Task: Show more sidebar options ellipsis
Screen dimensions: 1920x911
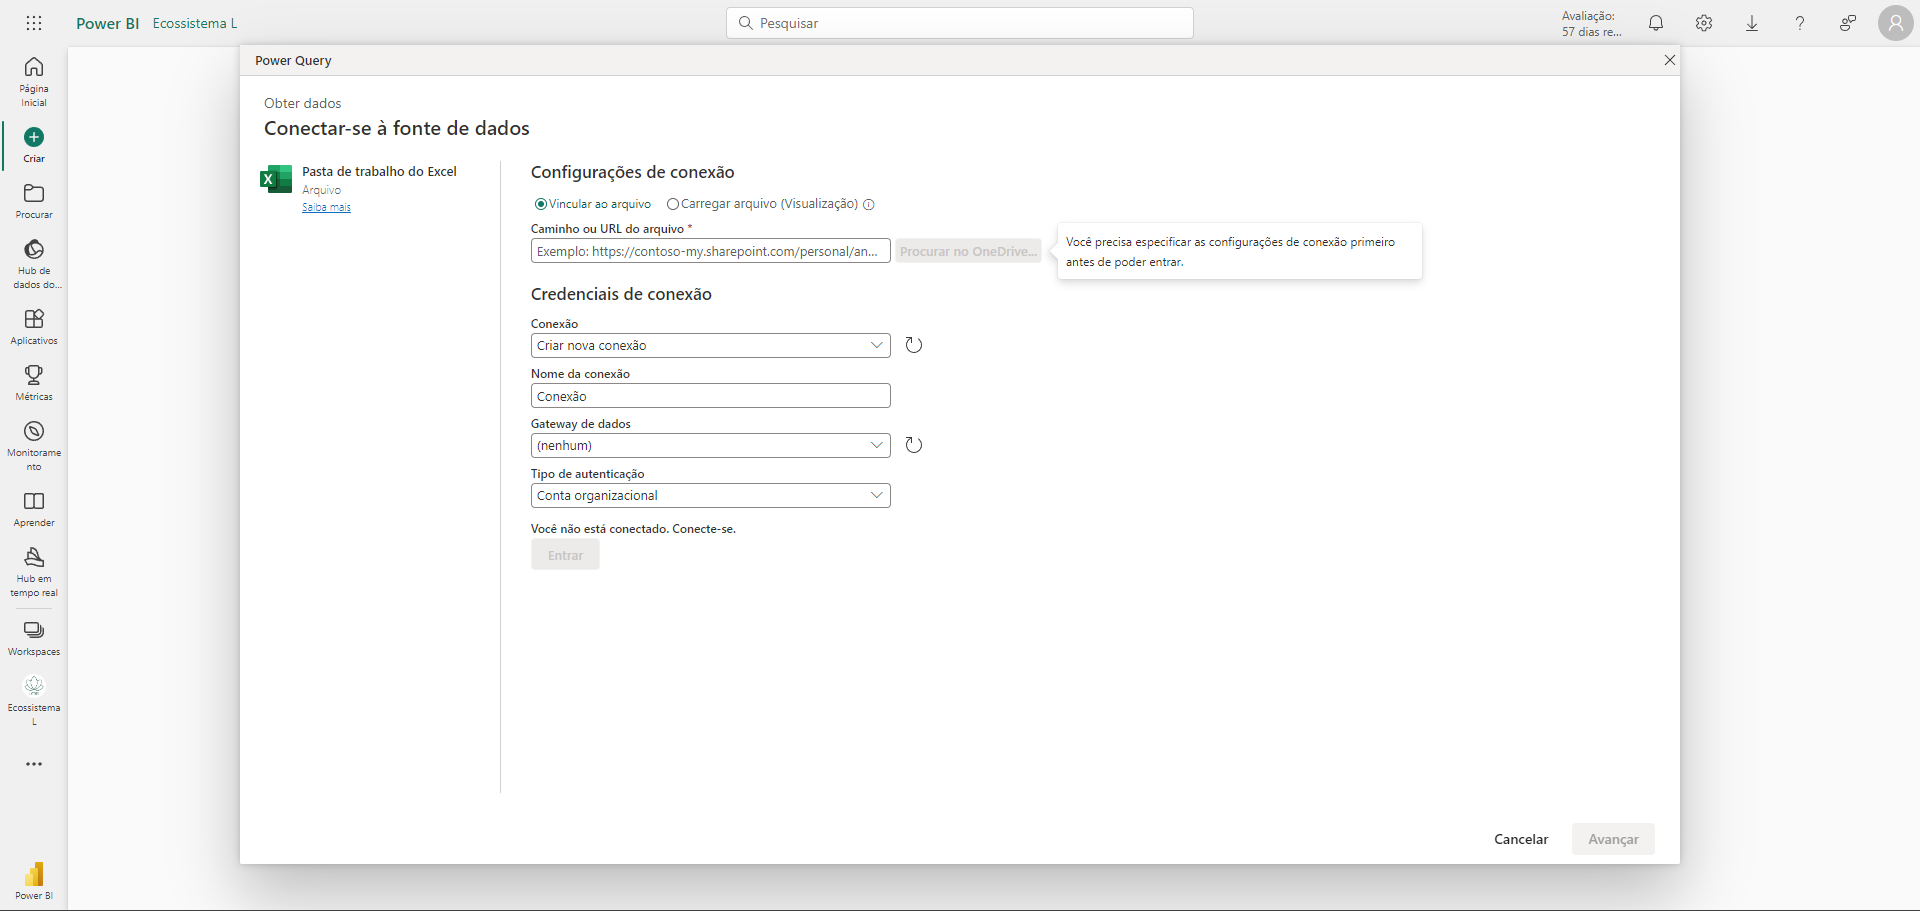Action: [x=34, y=764]
